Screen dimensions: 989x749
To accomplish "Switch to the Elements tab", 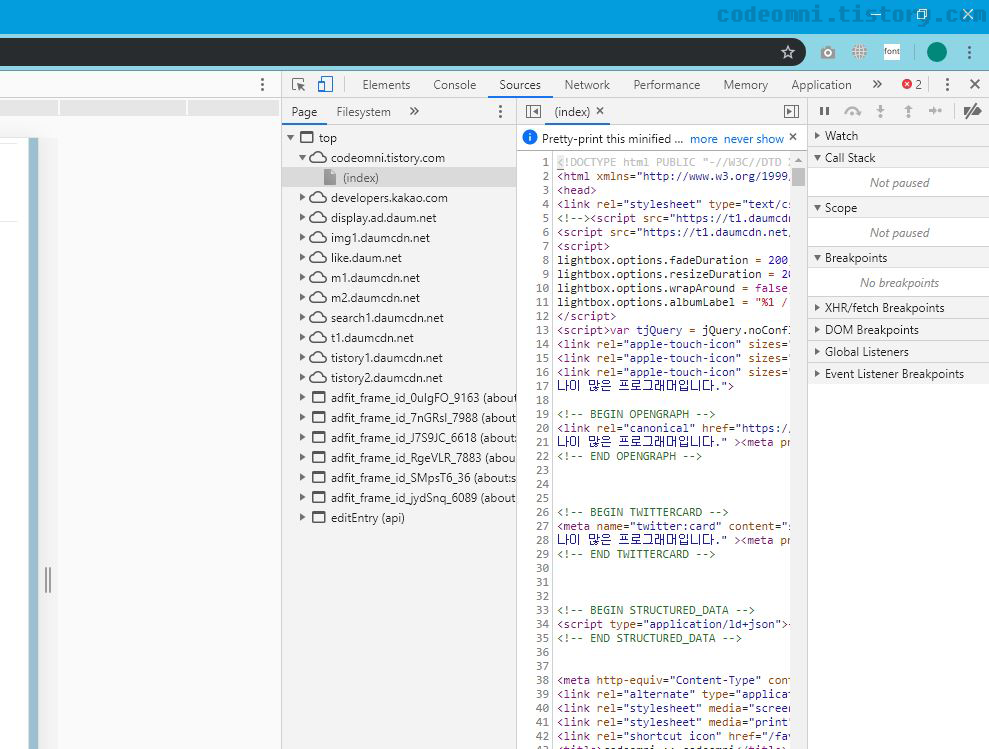I will [x=386, y=85].
